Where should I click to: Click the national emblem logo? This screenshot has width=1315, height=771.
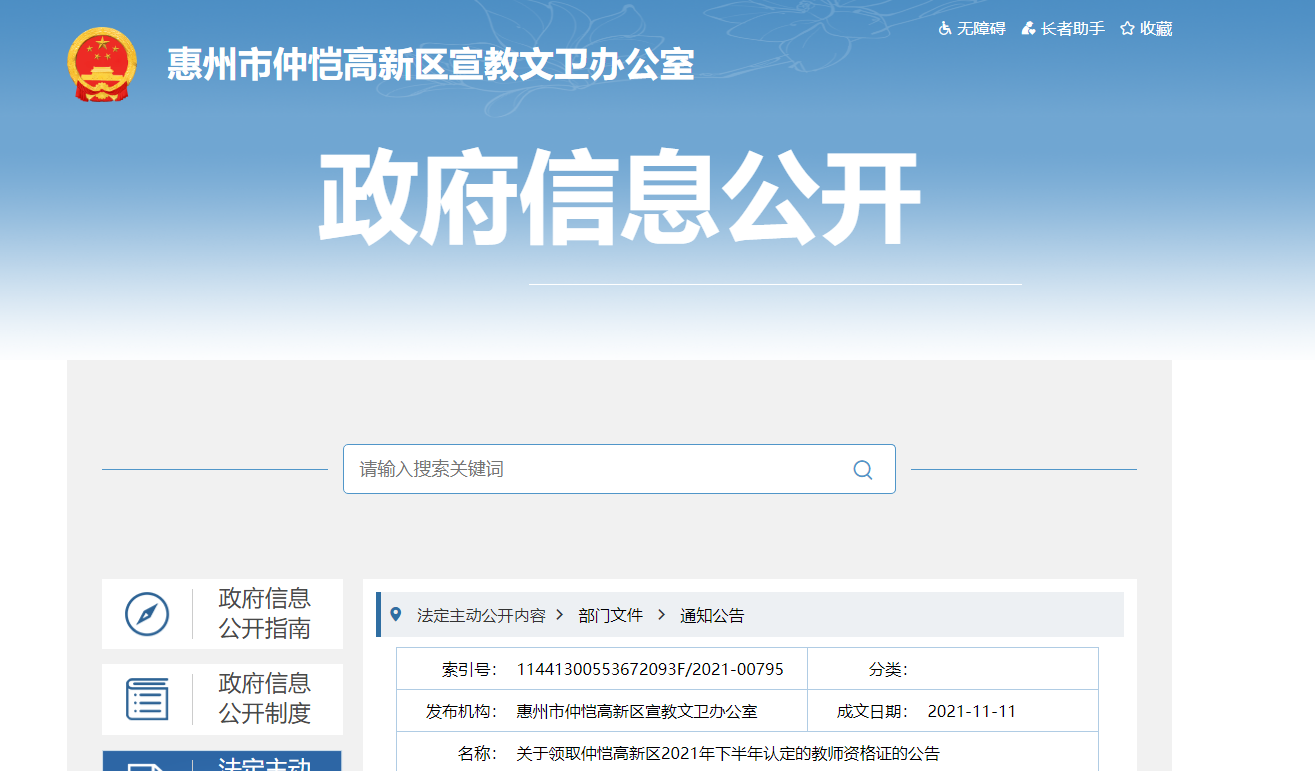click(x=102, y=64)
